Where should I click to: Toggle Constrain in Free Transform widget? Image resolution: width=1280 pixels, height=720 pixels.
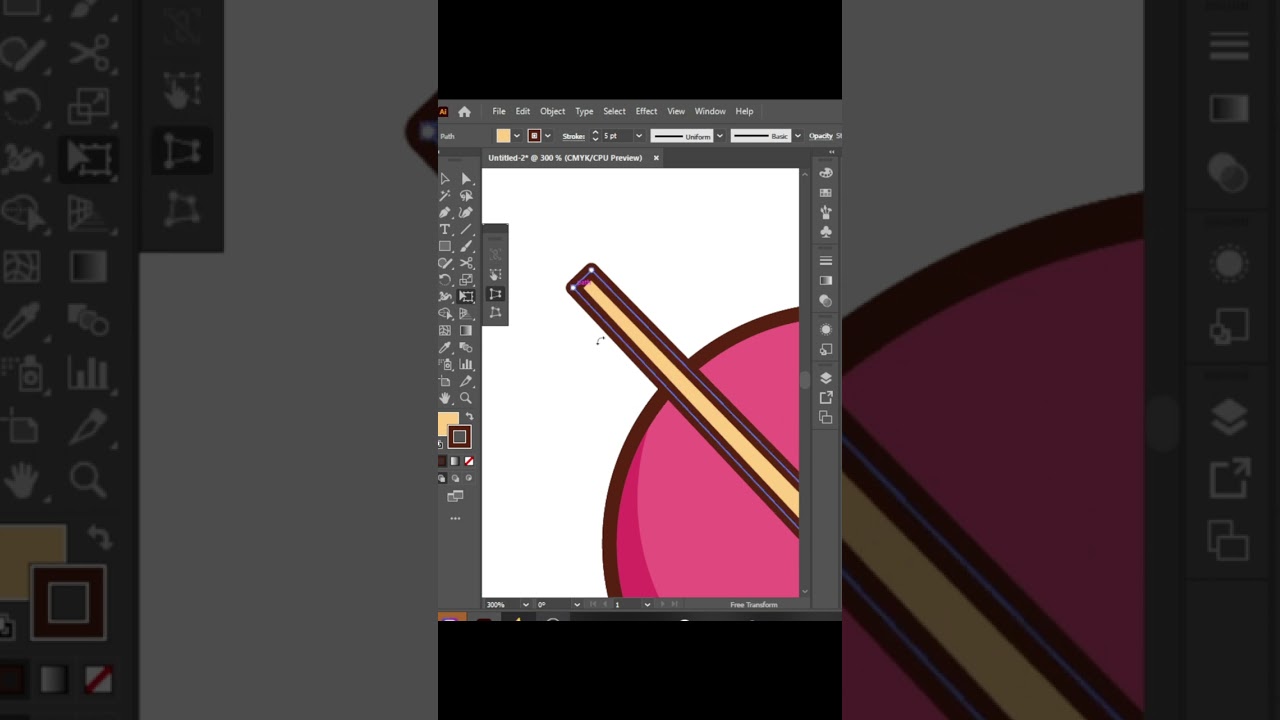495,255
